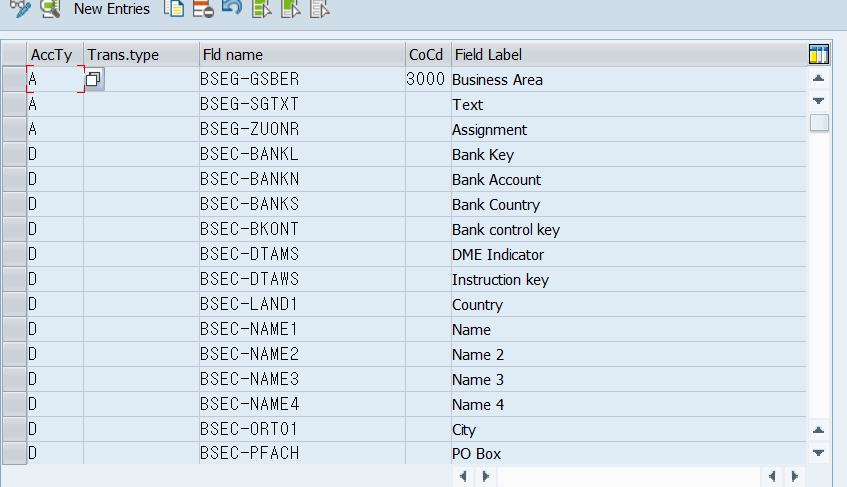Click the Bank Key label cell
The image size is (847, 487).
(629, 154)
